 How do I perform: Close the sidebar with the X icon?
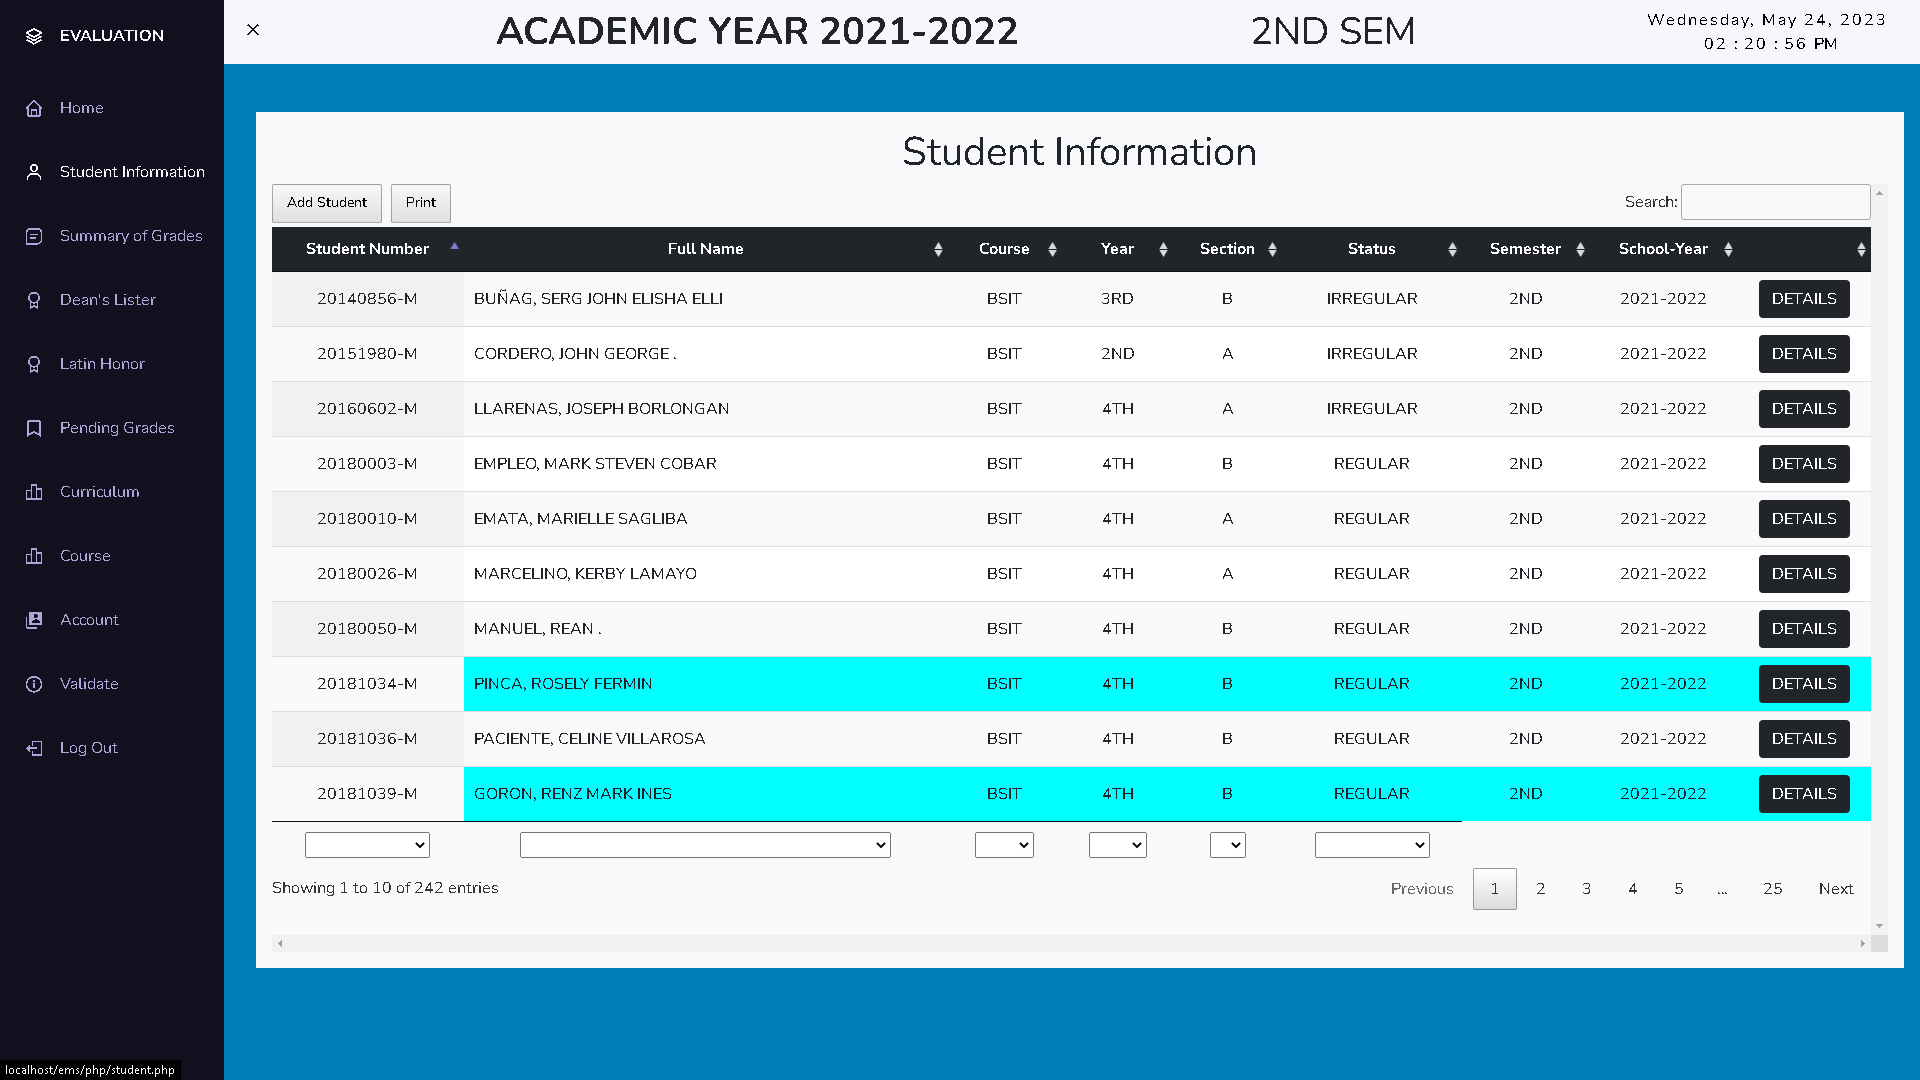click(253, 30)
